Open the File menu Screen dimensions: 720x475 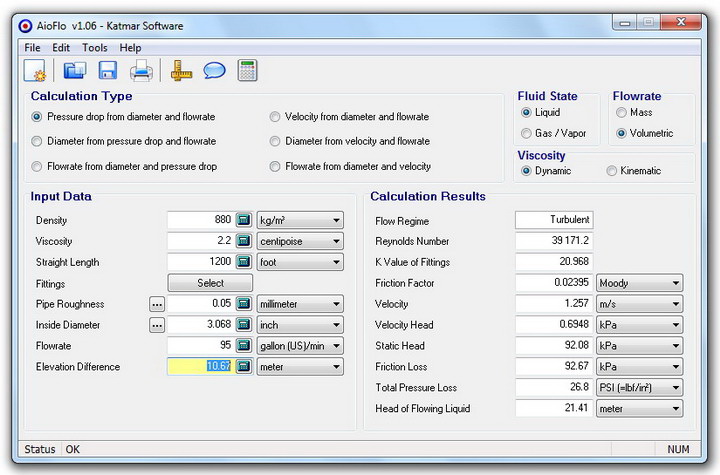coord(32,48)
